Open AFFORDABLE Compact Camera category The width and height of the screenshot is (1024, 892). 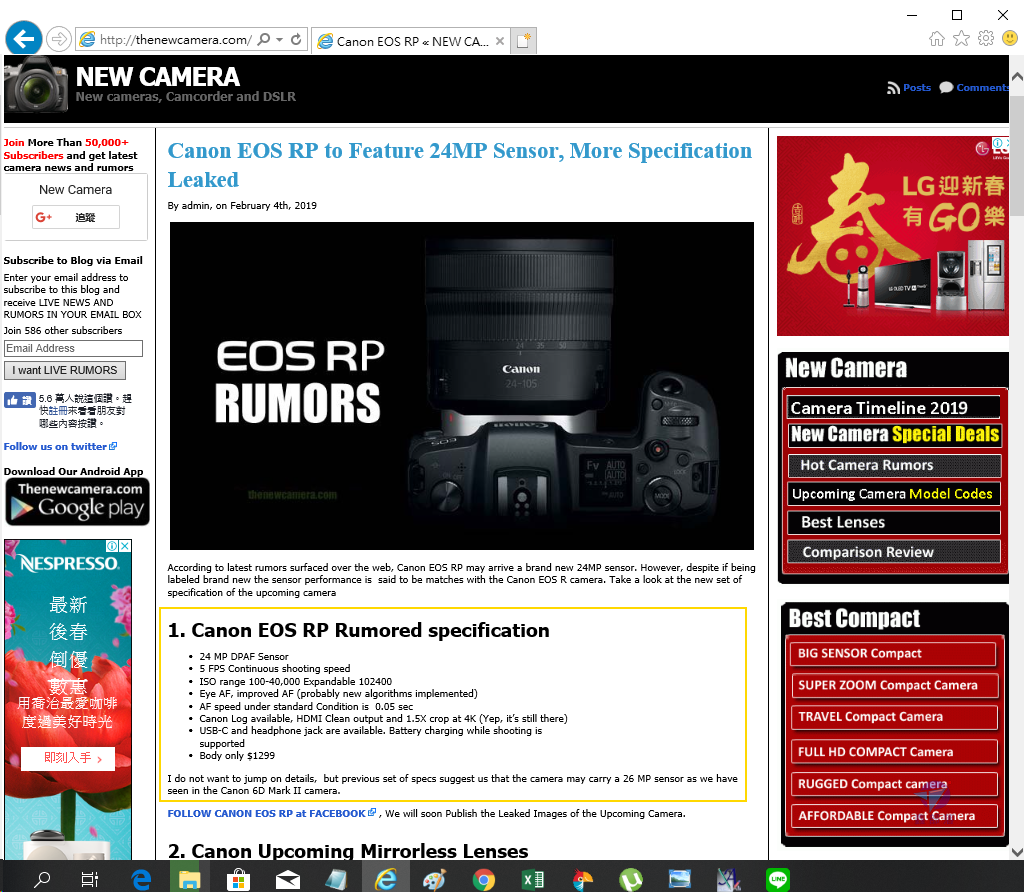[x=893, y=816]
